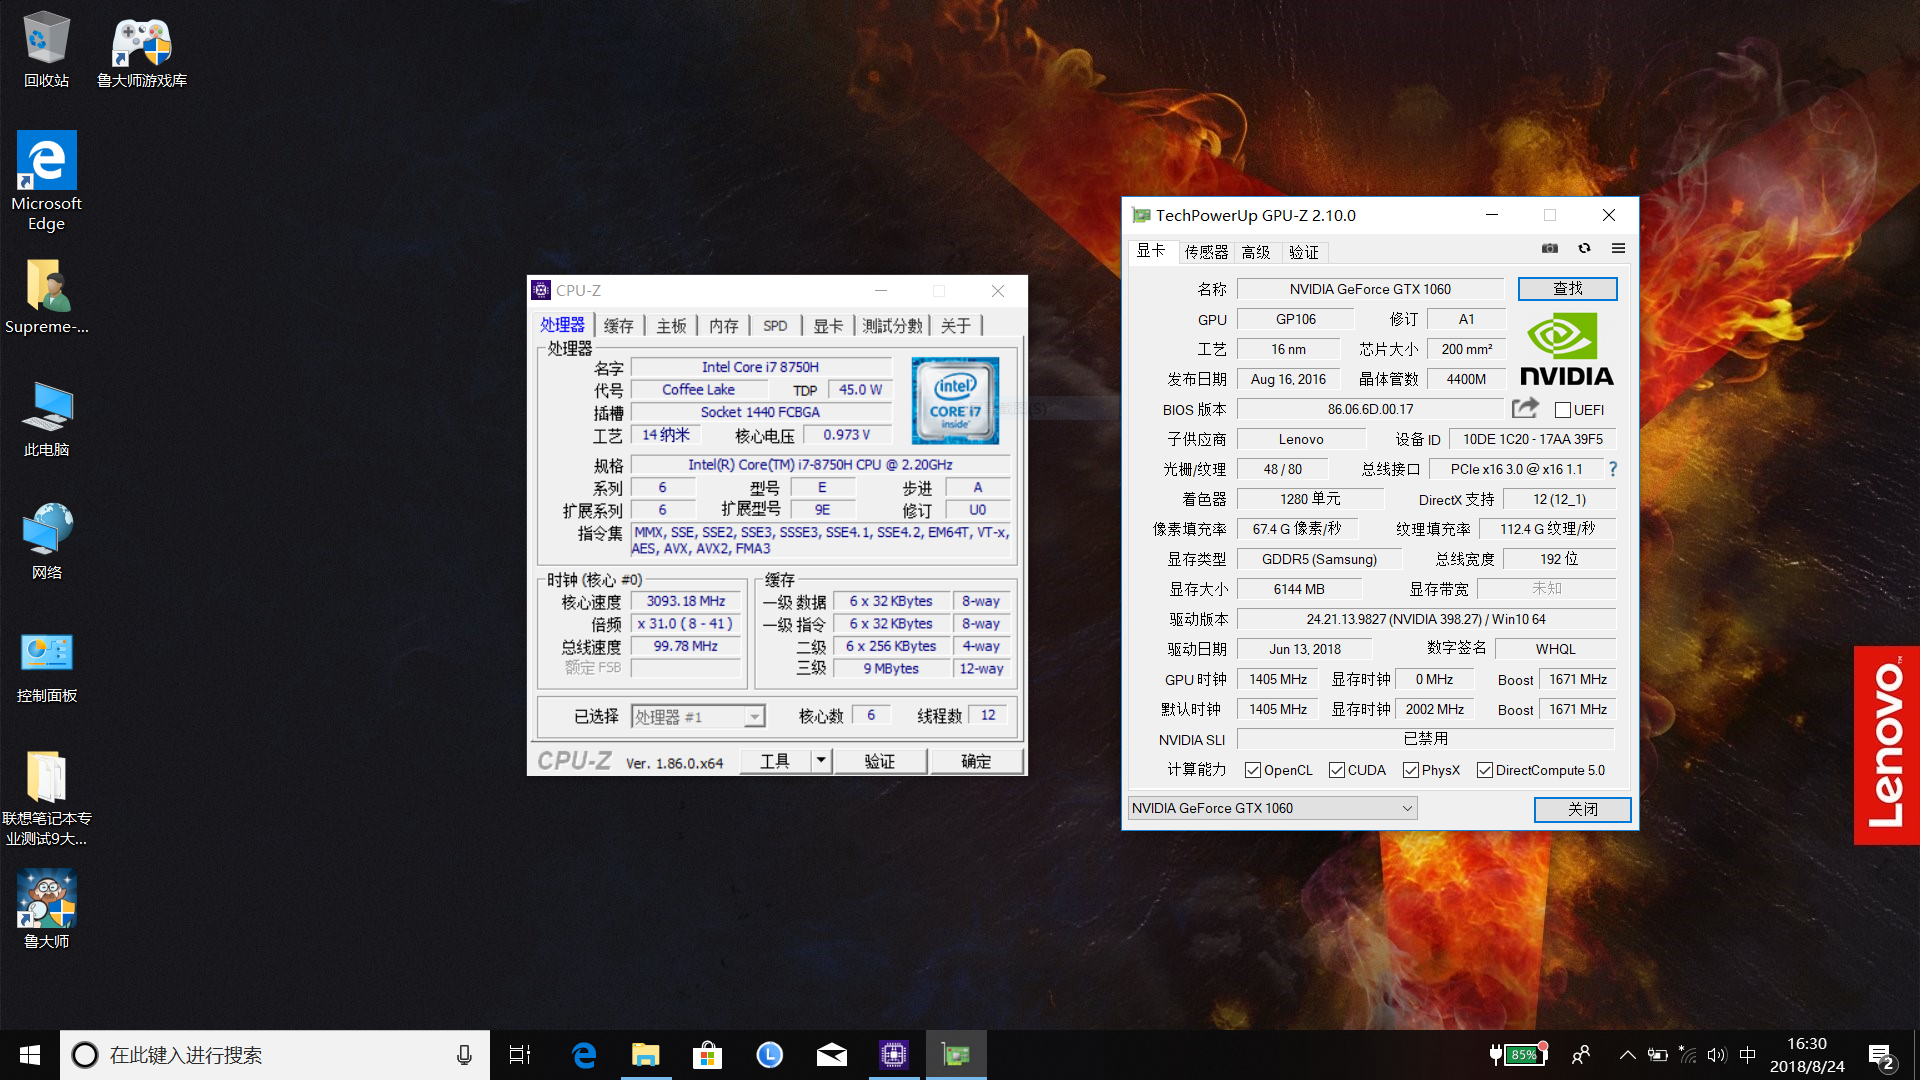Select 联想笔记本专业测试 folder icon
The height and width of the screenshot is (1080, 1920).
point(46,798)
